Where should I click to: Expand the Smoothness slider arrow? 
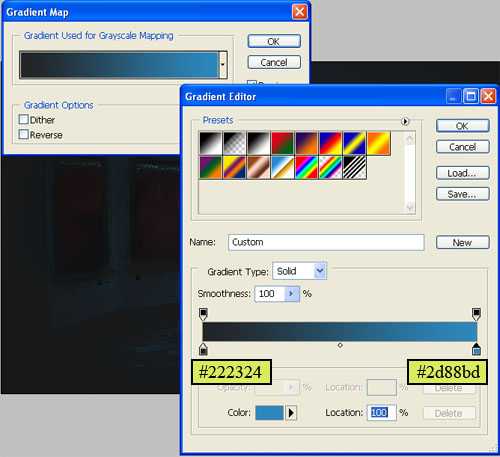pyautogui.click(x=291, y=294)
